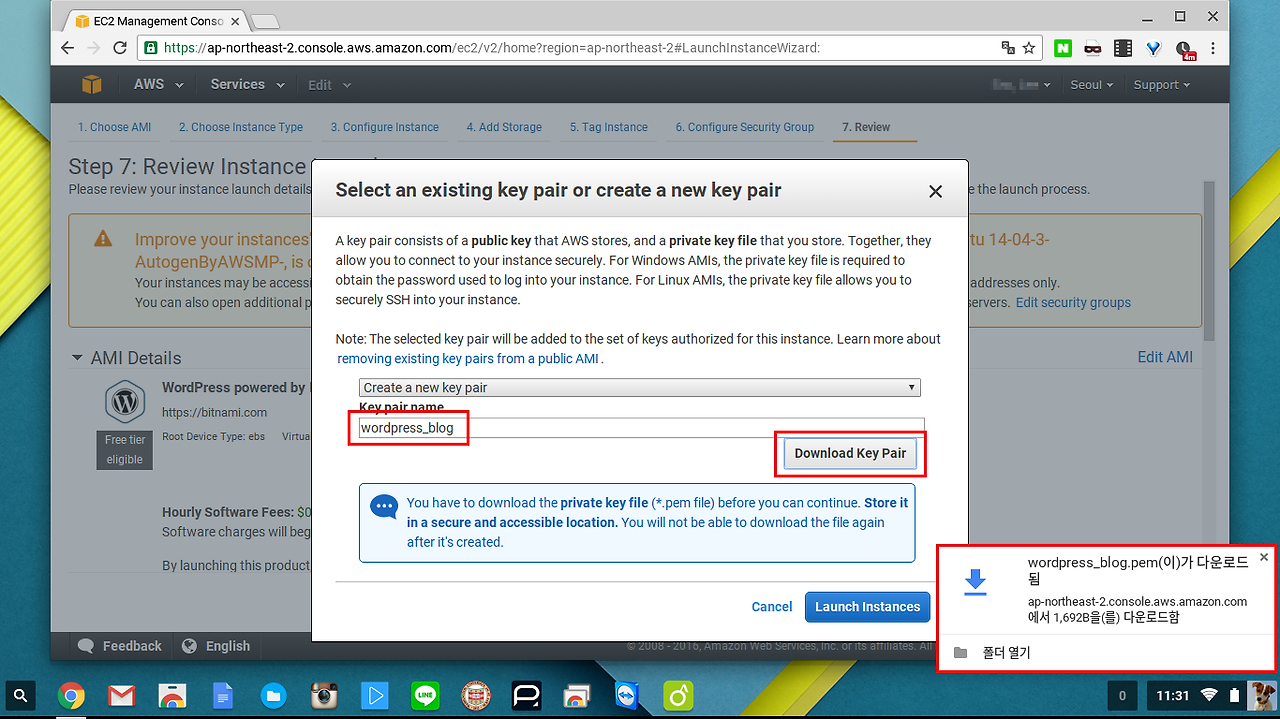Click the Download Key Pair button
Image resolution: width=1280 pixels, height=719 pixels.
coord(850,453)
